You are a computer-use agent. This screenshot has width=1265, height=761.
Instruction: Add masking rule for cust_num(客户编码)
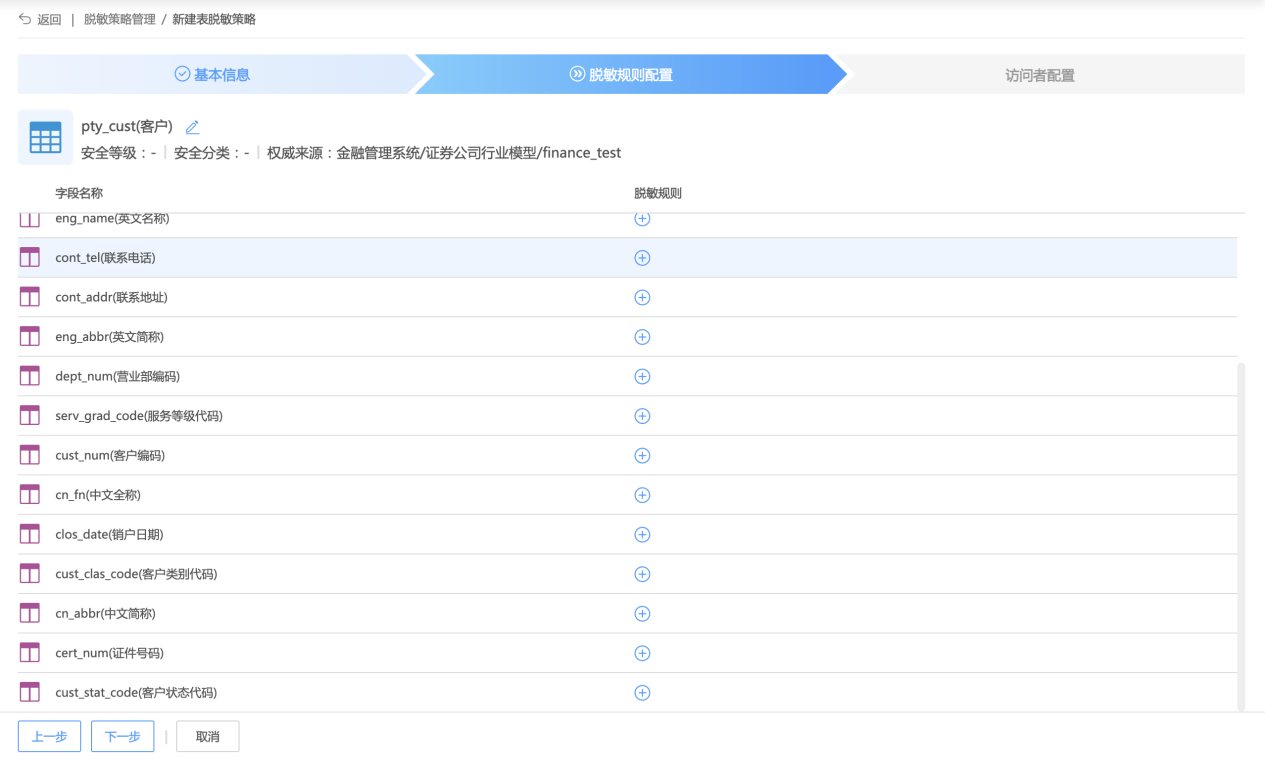(x=642, y=455)
